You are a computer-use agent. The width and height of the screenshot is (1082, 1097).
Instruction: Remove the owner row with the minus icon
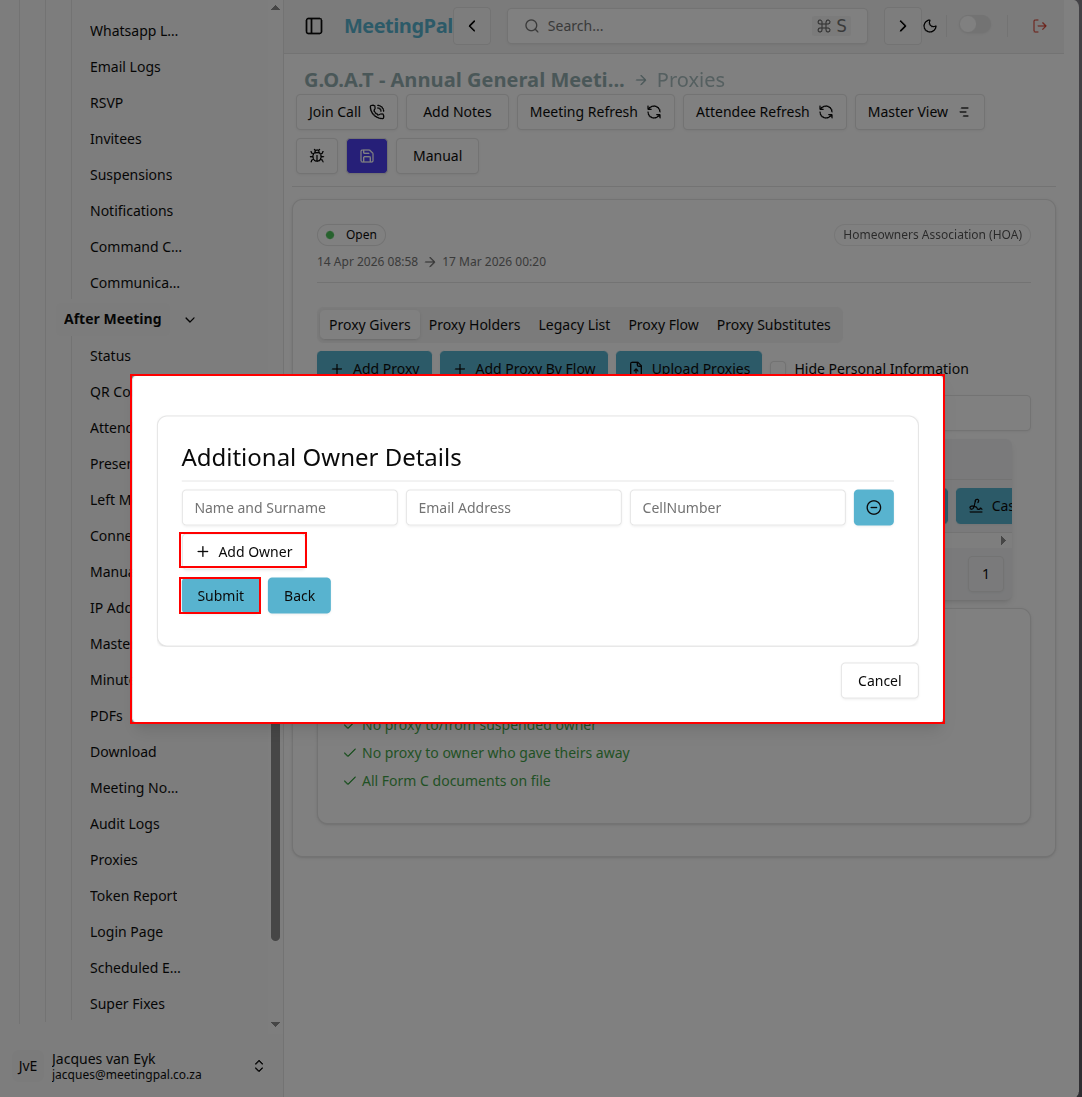click(x=874, y=507)
